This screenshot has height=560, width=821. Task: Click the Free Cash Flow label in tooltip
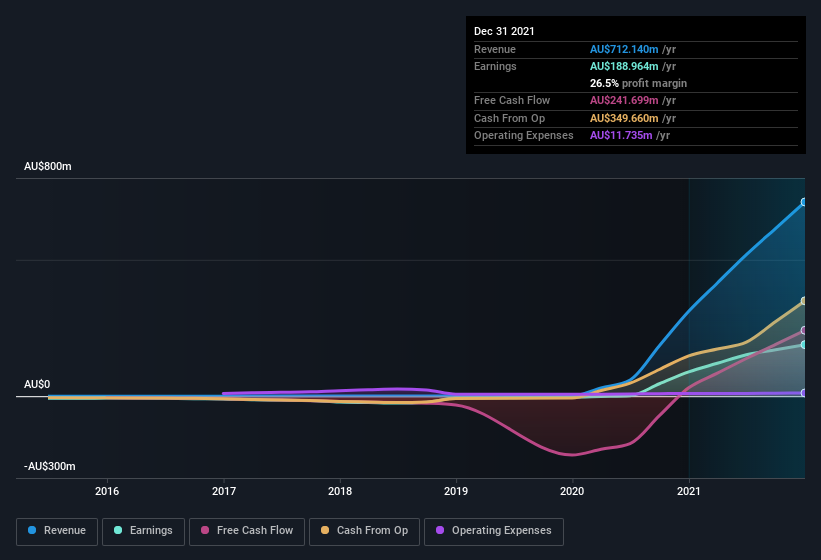point(512,100)
